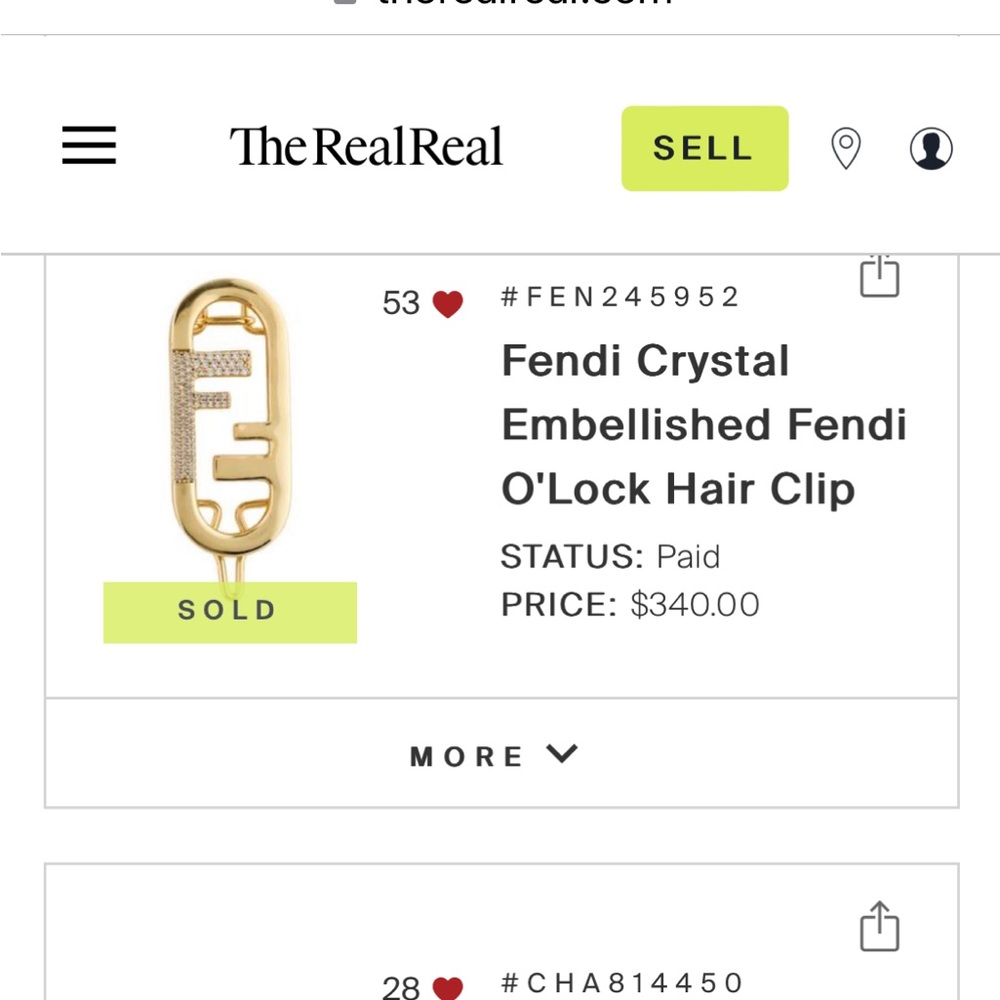Click the share icon on the lower listing card
1000x1000 pixels.
click(x=879, y=927)
